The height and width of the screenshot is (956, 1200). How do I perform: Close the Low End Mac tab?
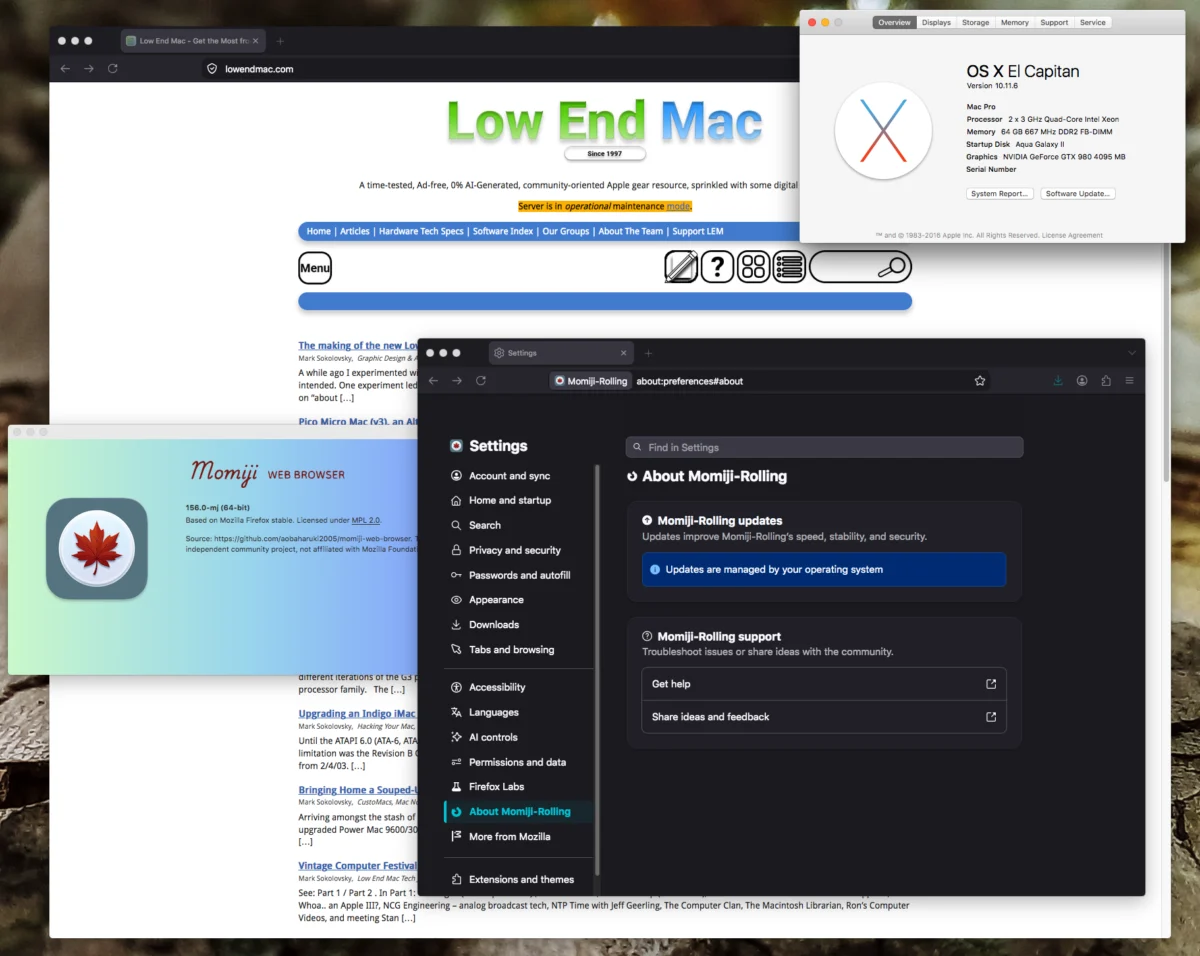(256, 41)
